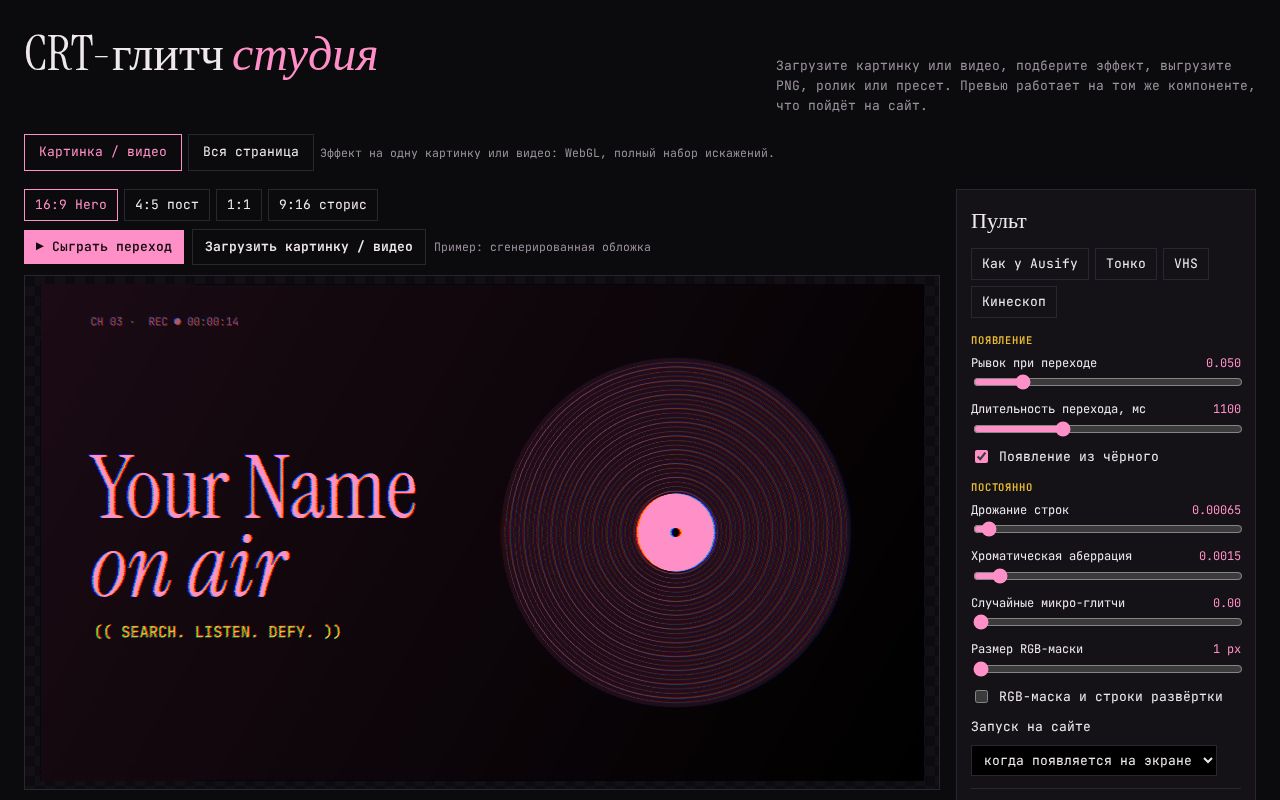Click the 'Your Name' text in preview
The width and height of the screenshot is (1280, 800).
tap(253, 487)
